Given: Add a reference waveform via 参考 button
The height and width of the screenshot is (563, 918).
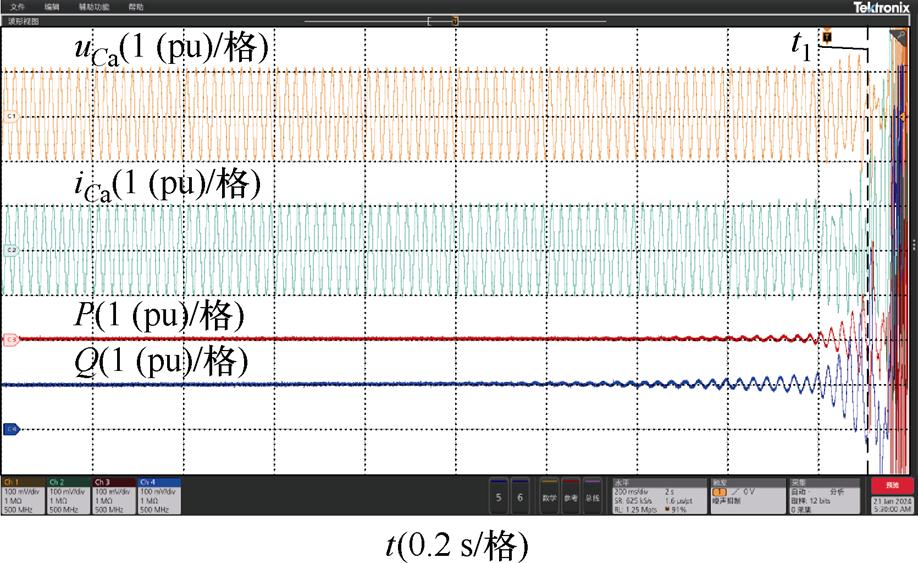Looking at the screenshot, I should 570,496.
